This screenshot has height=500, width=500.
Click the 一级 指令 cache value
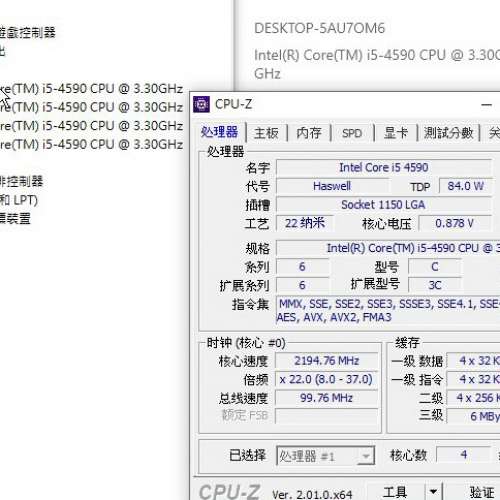[473, 379]
